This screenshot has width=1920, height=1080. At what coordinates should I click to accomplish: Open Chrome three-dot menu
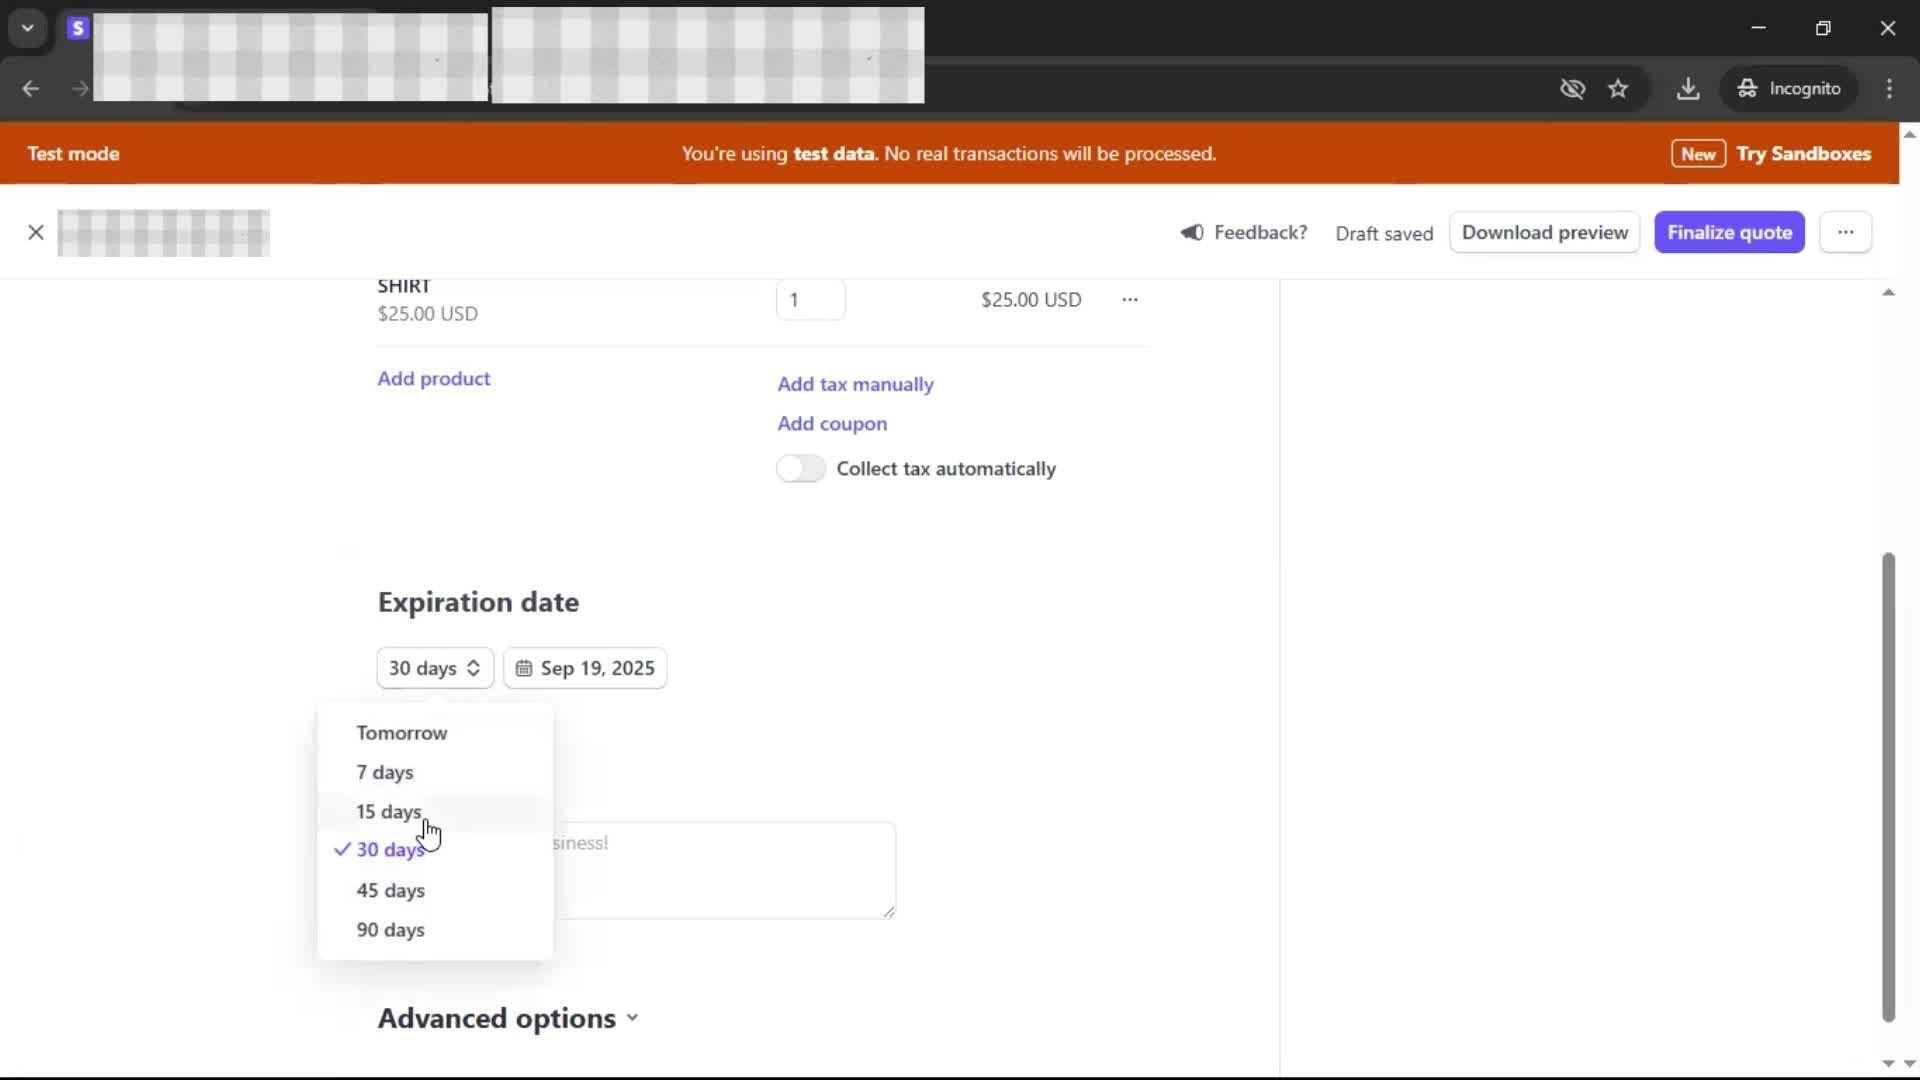pyautogui.click(x=1889, y=88)
